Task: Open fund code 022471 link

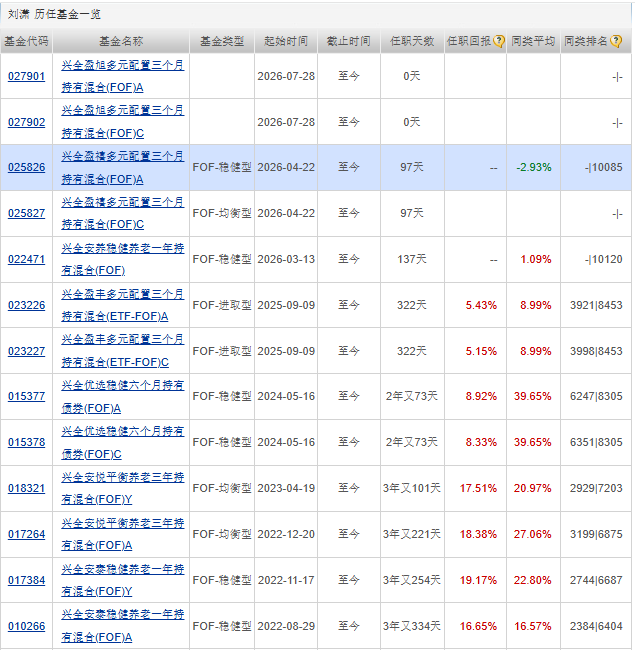Action: (x=27, y=259)
